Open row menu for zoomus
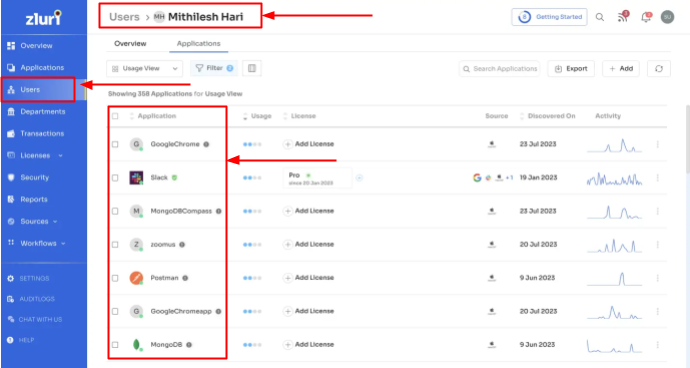Viewport: 690px width, 368px height. [658, 245]
